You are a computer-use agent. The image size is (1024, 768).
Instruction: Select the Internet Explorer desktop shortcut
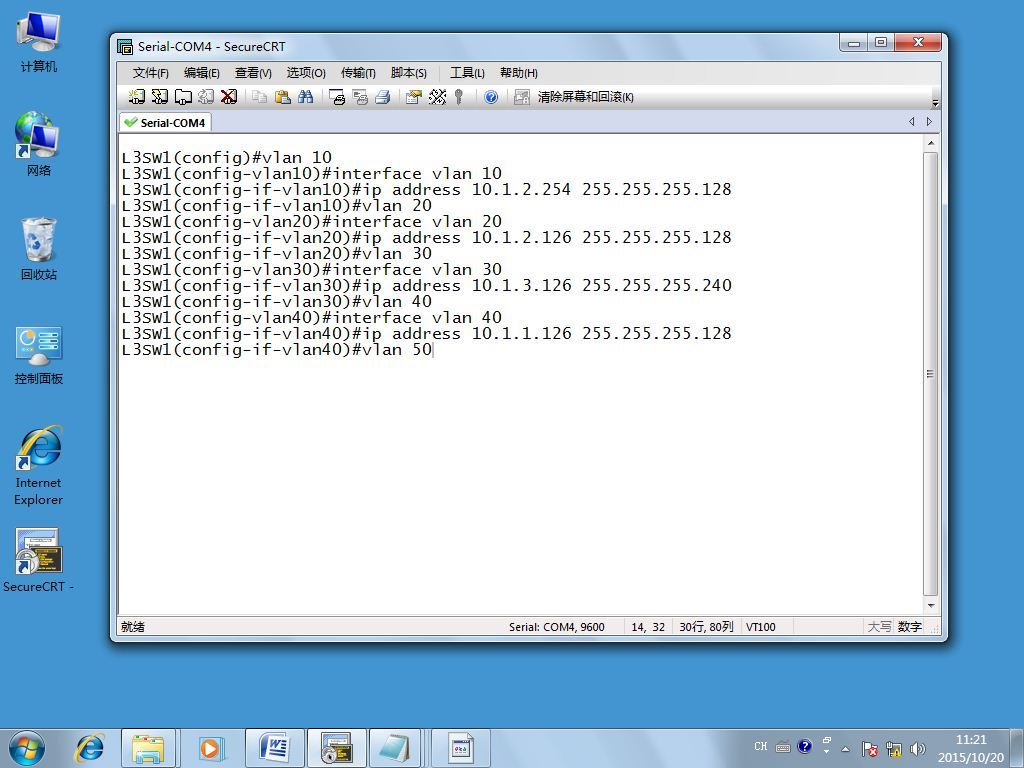[39, 466]
